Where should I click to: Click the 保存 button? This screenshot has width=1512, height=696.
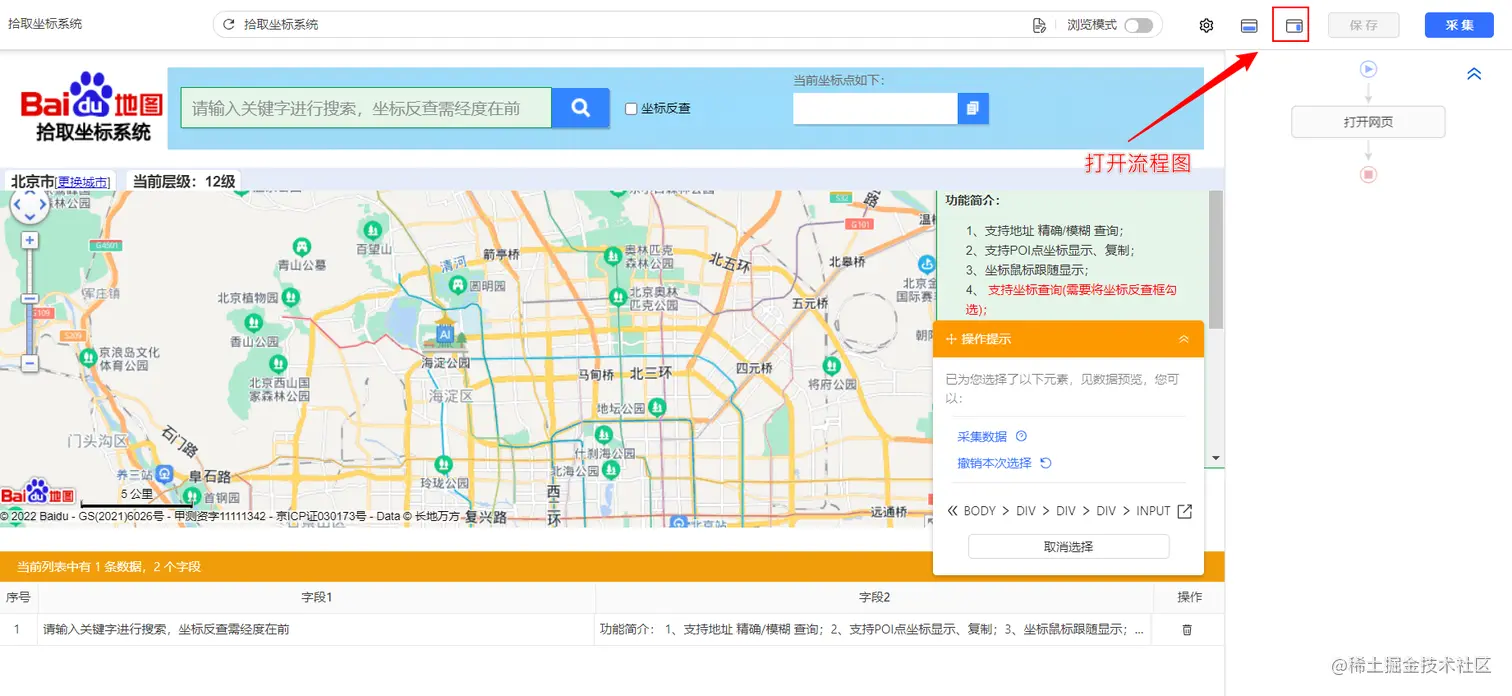click(1363, 25)
